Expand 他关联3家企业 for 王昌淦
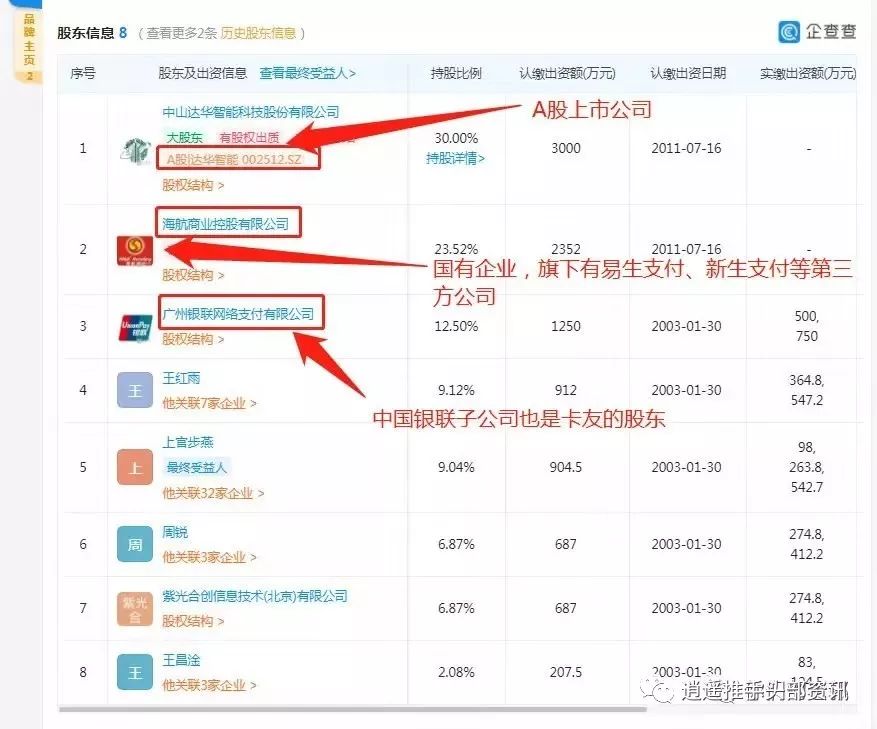877x729 pixels. tap(209, 685)
